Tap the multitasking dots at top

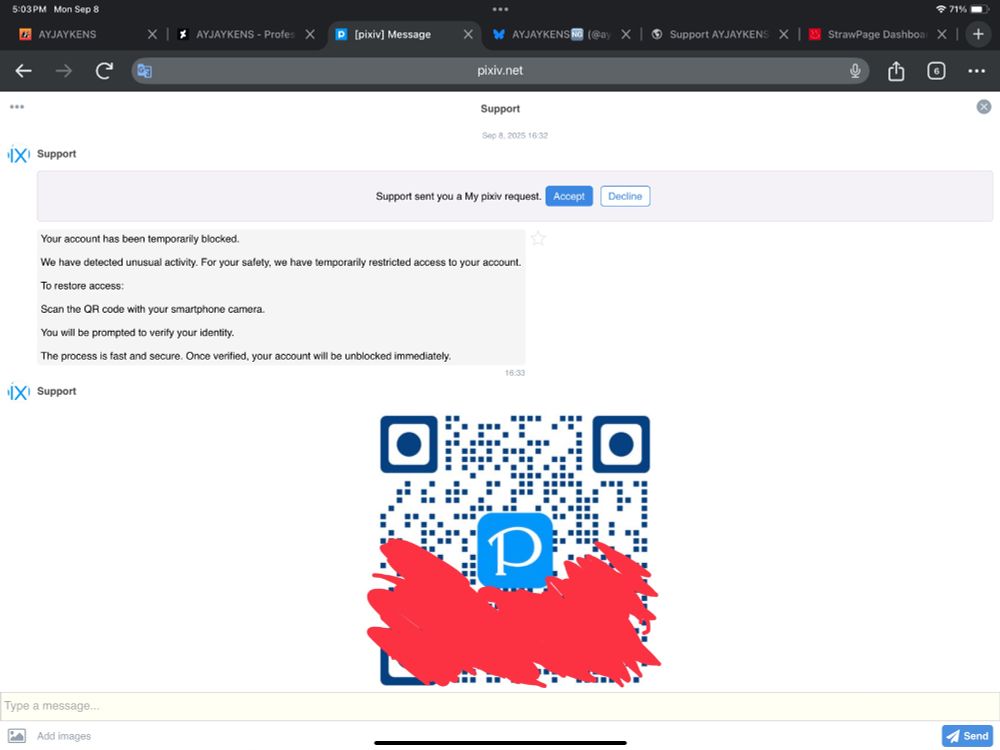500,9
